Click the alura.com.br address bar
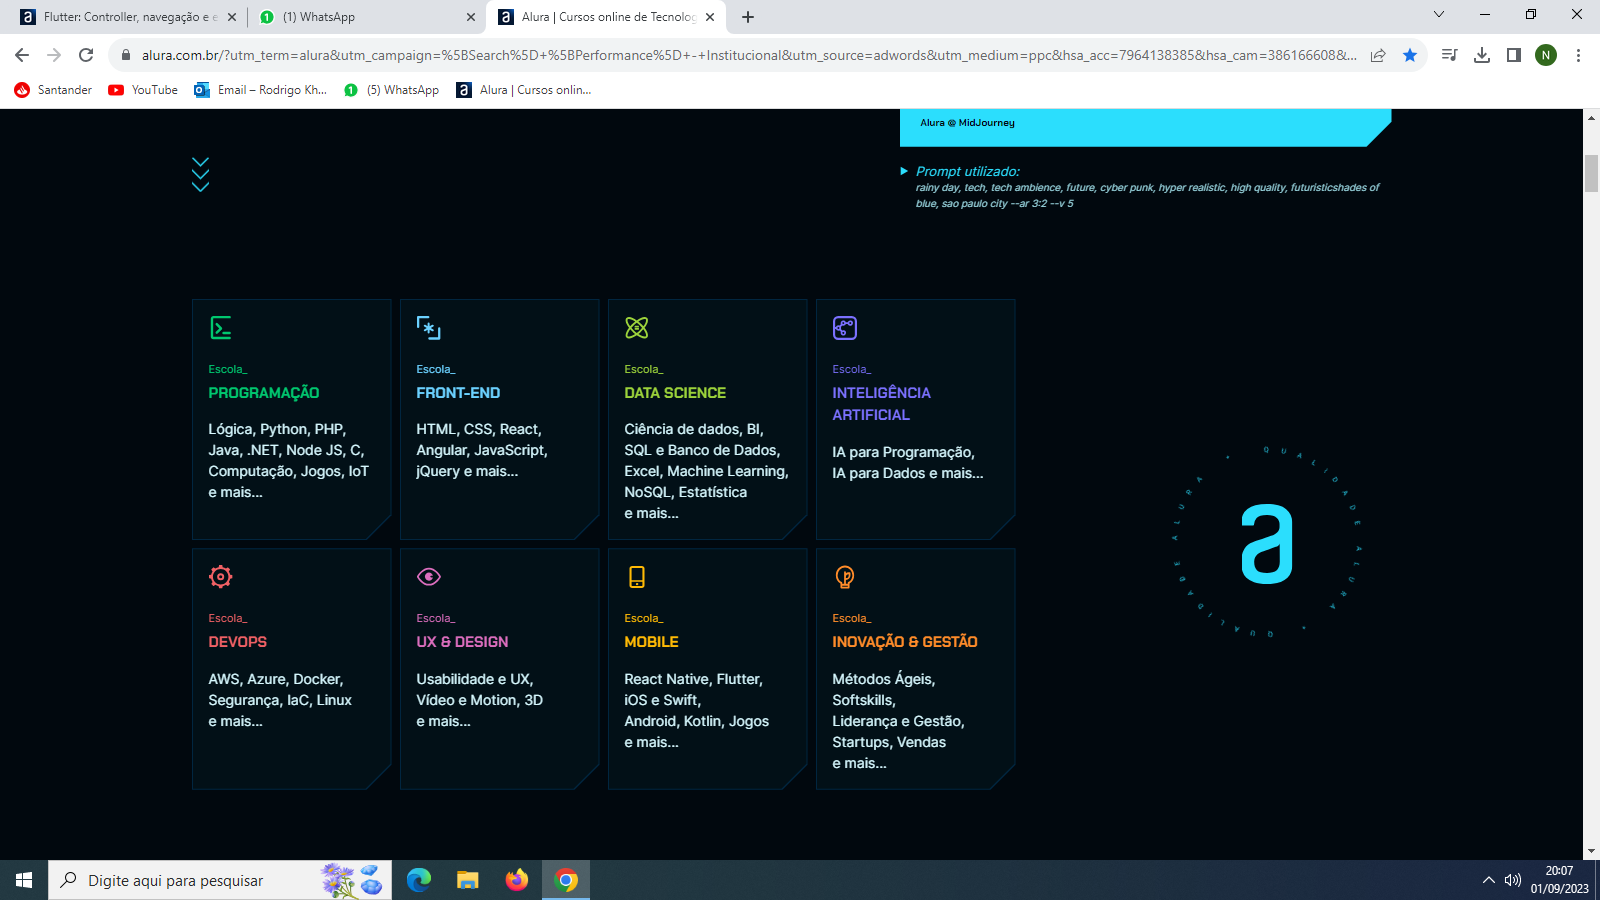Screen dimensions: 1600x900 pos(748,55)
